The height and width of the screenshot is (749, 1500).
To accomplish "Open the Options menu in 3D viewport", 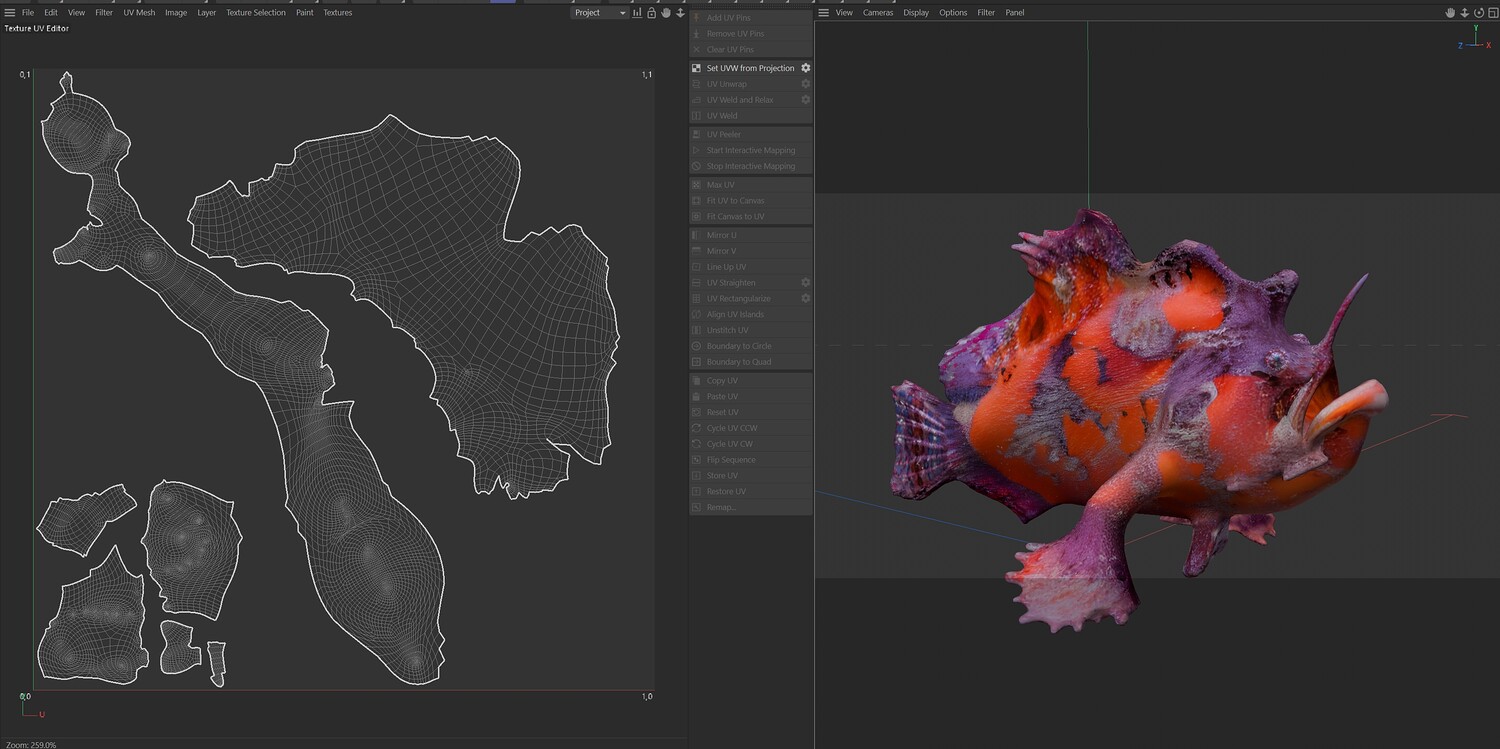I will click(x=953, y=13).
